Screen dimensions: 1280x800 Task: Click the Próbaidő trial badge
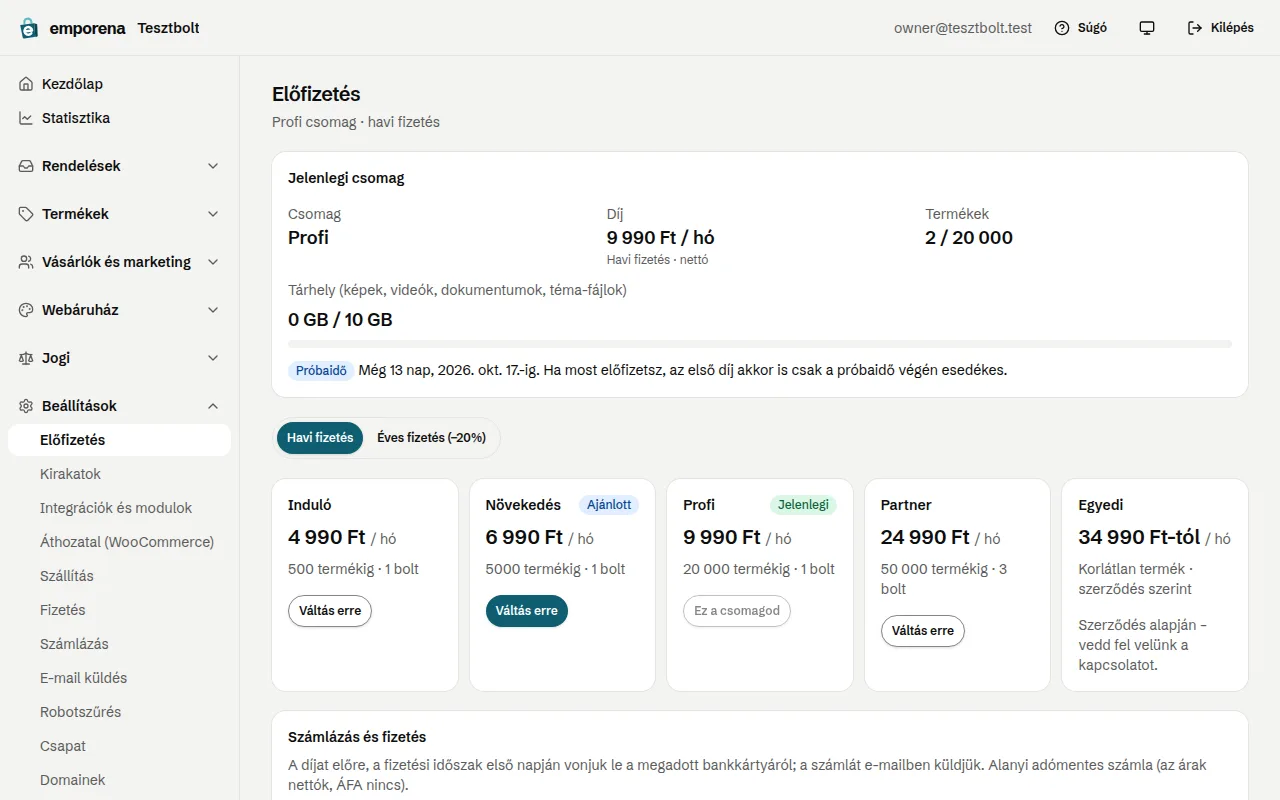pyautogui.click(x=321, y=370)
